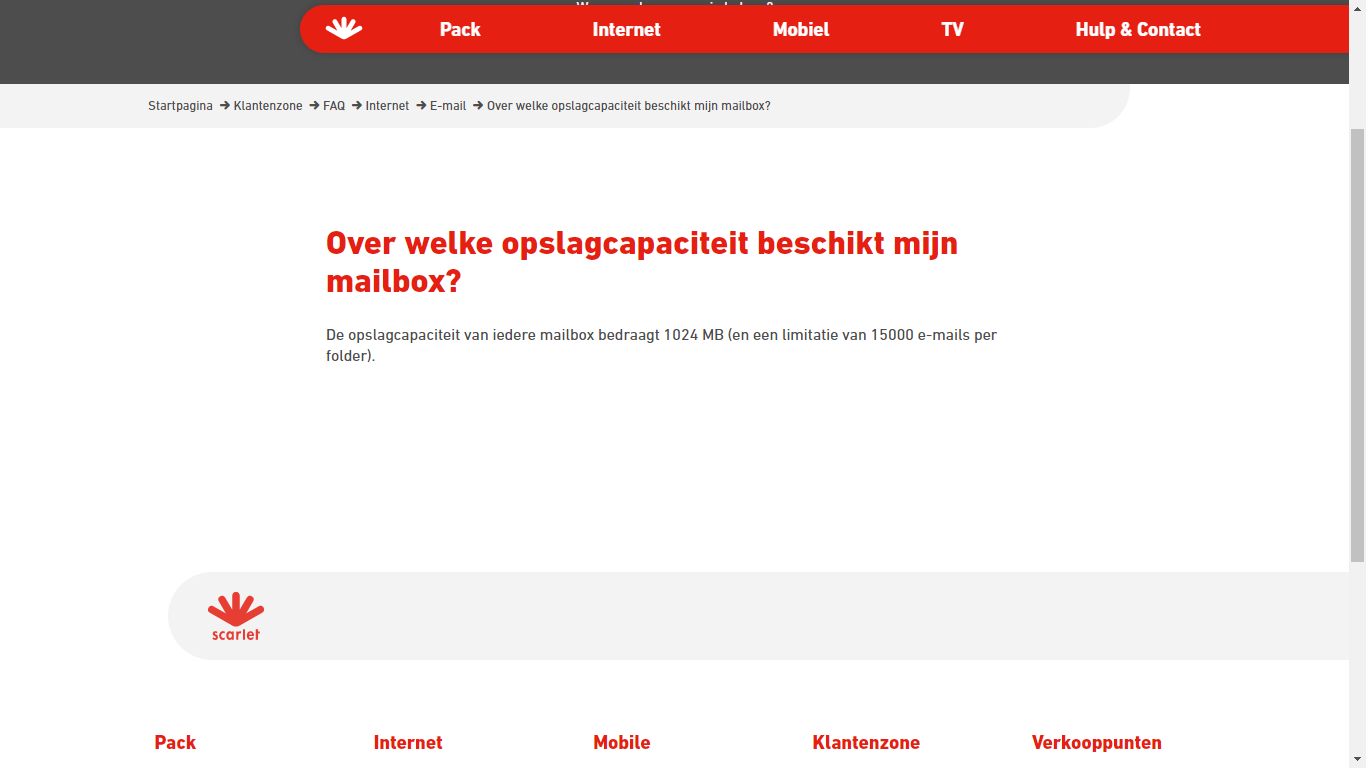Viewport: 1366px width, 768px height.
Task: Click the Scarlet hand logo in the red navigation bar
Action: 344,29
